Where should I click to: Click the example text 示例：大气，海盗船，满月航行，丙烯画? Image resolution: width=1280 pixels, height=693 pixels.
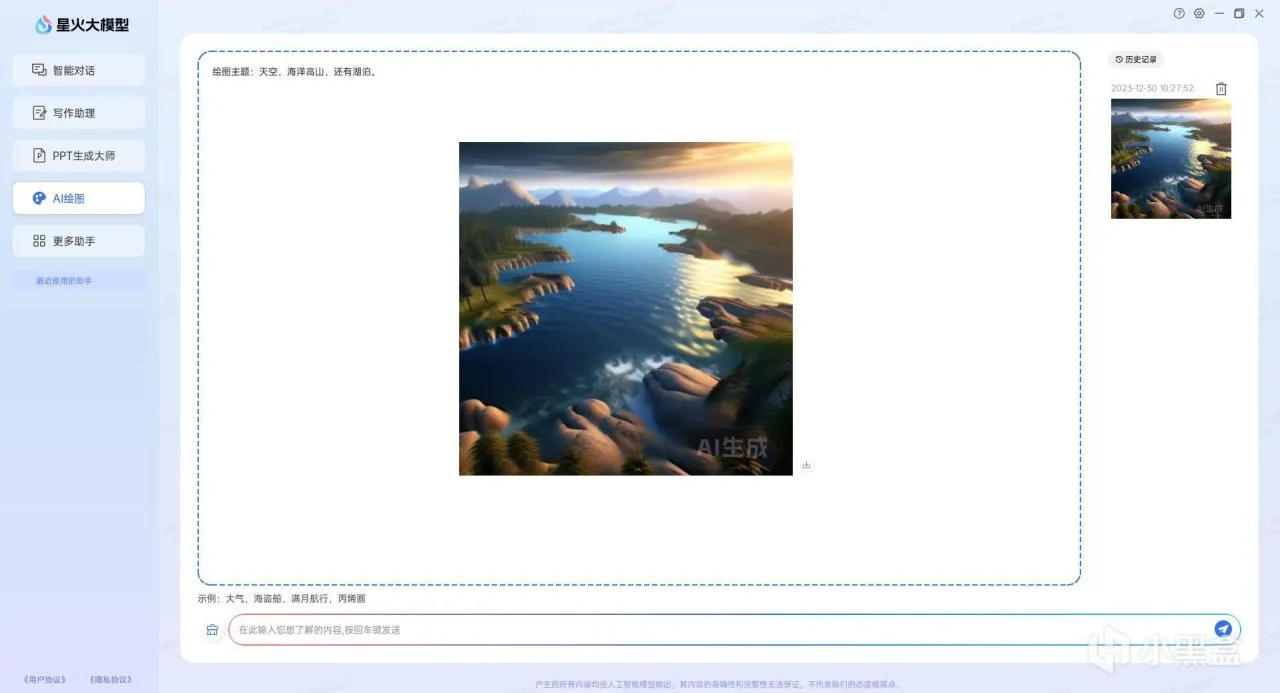(x=282, y=598)
